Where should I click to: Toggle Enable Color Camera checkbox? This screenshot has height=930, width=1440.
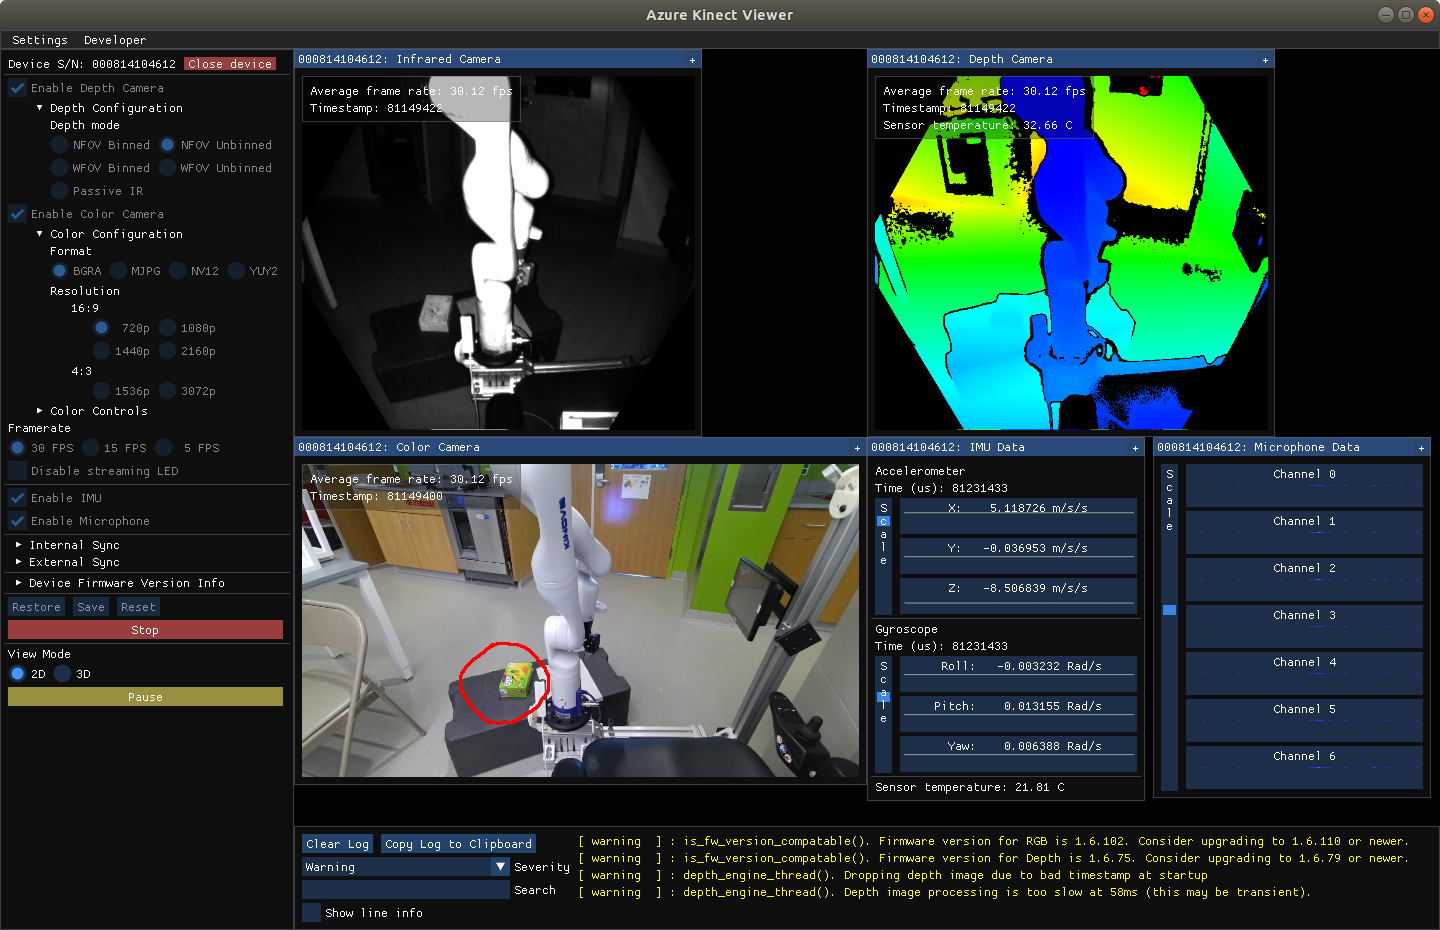pyautogui.click(x=17, y=214)
